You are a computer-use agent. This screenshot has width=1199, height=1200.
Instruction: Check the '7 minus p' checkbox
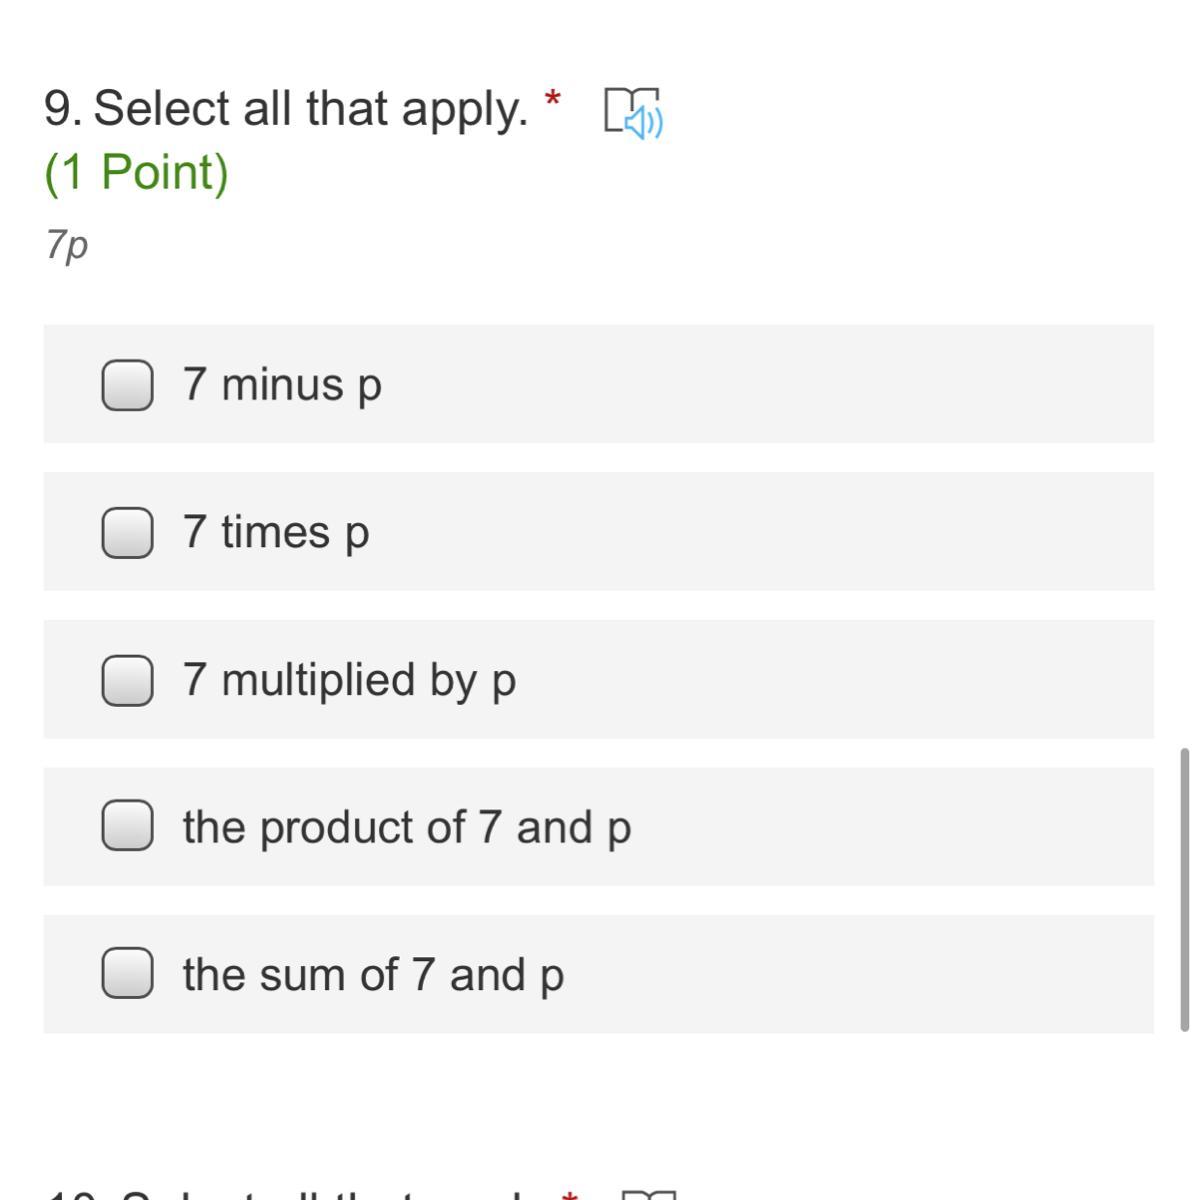coord(127,385)
